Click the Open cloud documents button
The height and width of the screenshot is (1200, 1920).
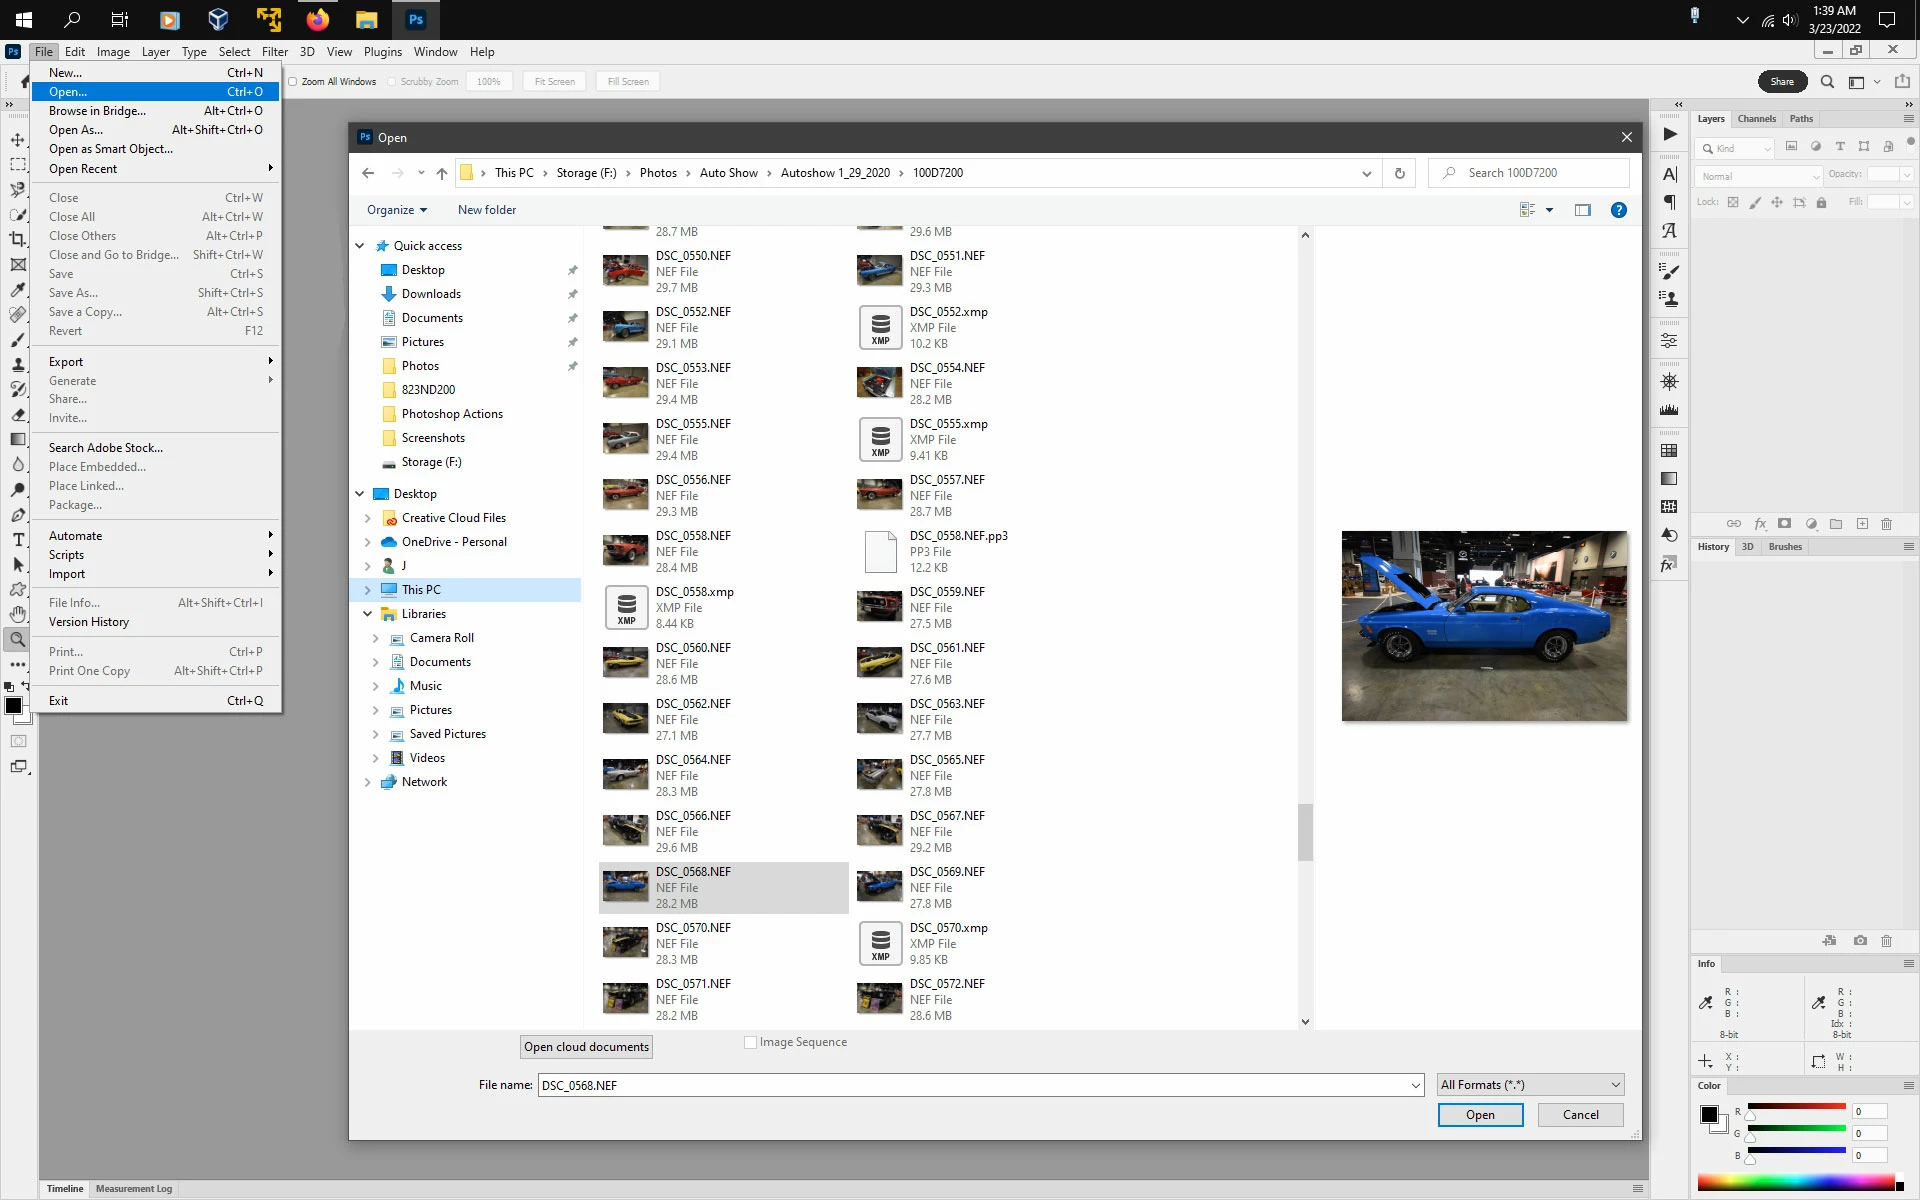pyautogui.click(x=587, y=1047)
